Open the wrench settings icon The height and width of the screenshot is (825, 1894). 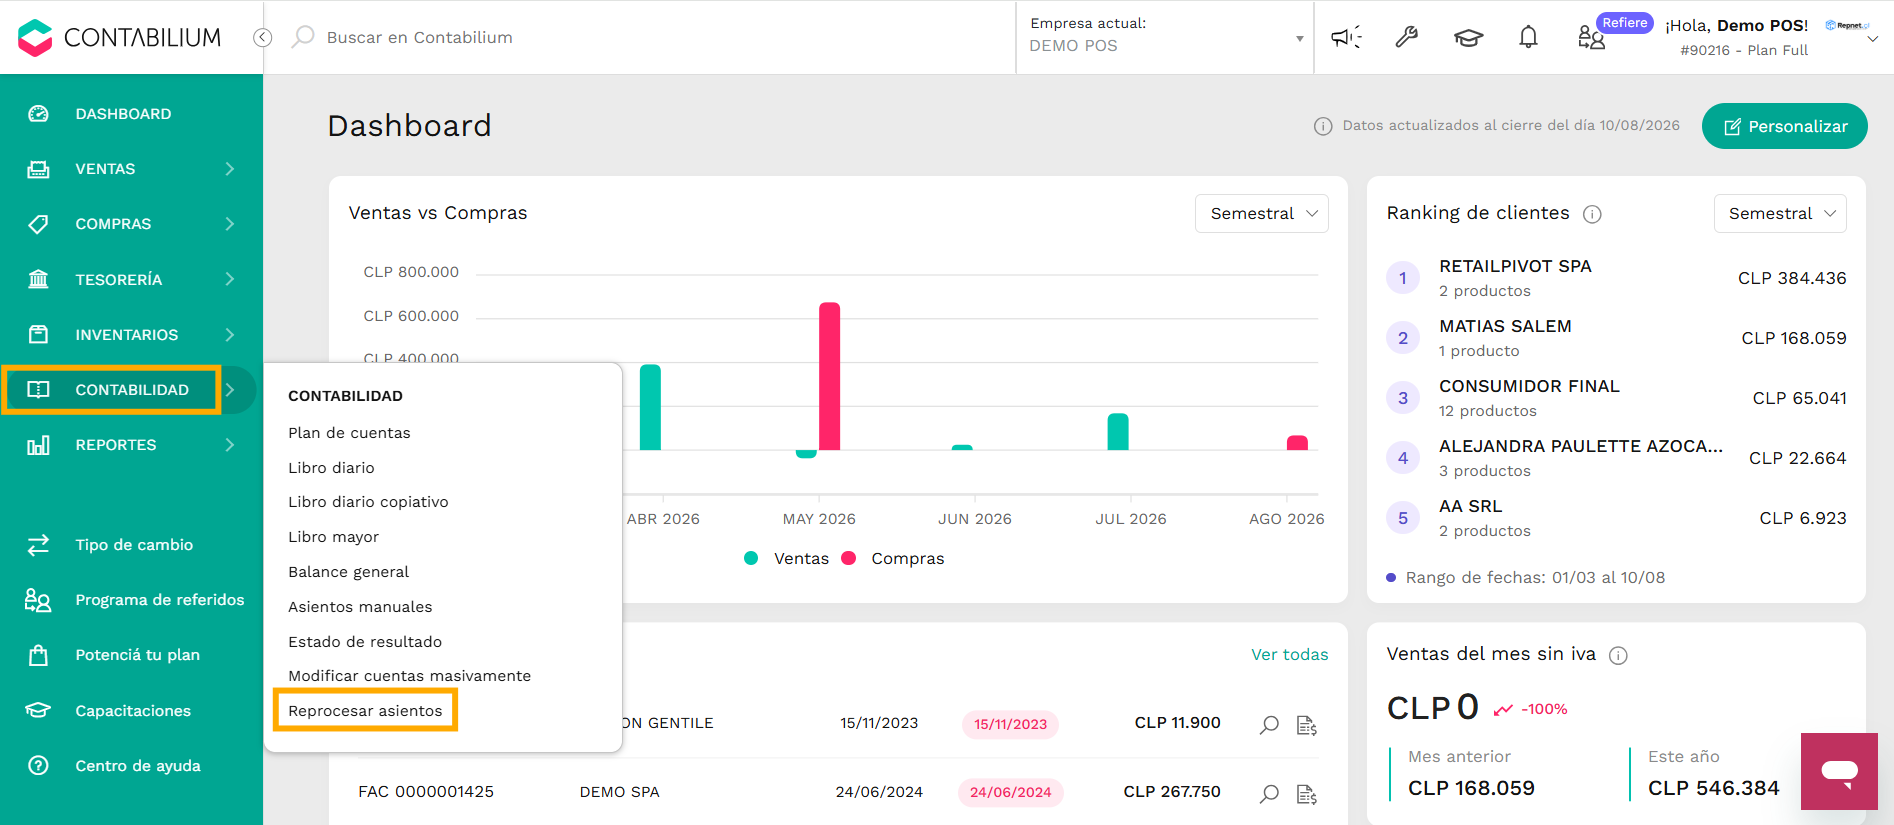(x=1407, y=38)
